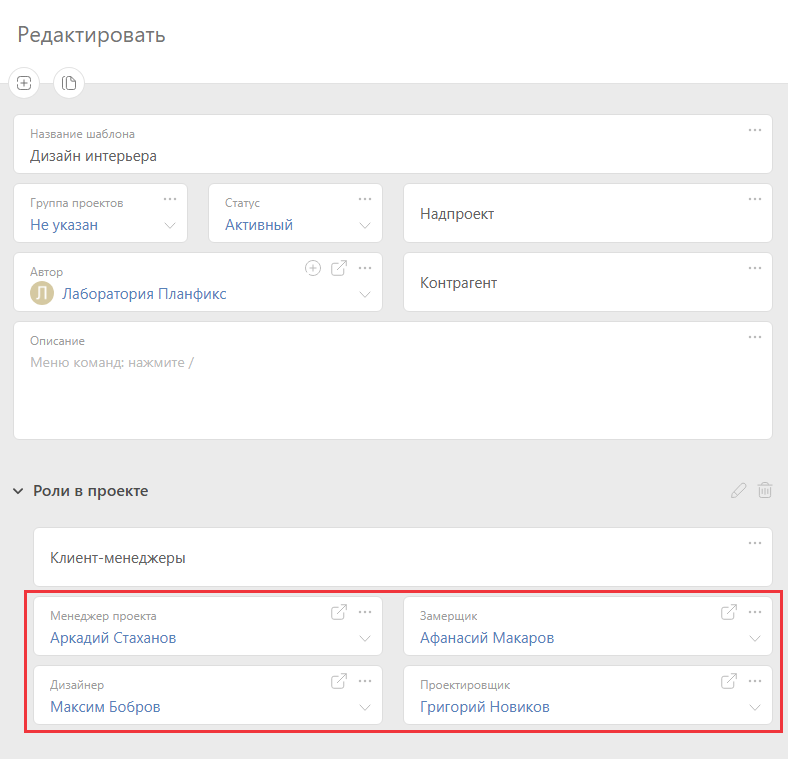Collapse the Роли в проекте section
Viewport: 788px width, 759px height.
point(18,491)
